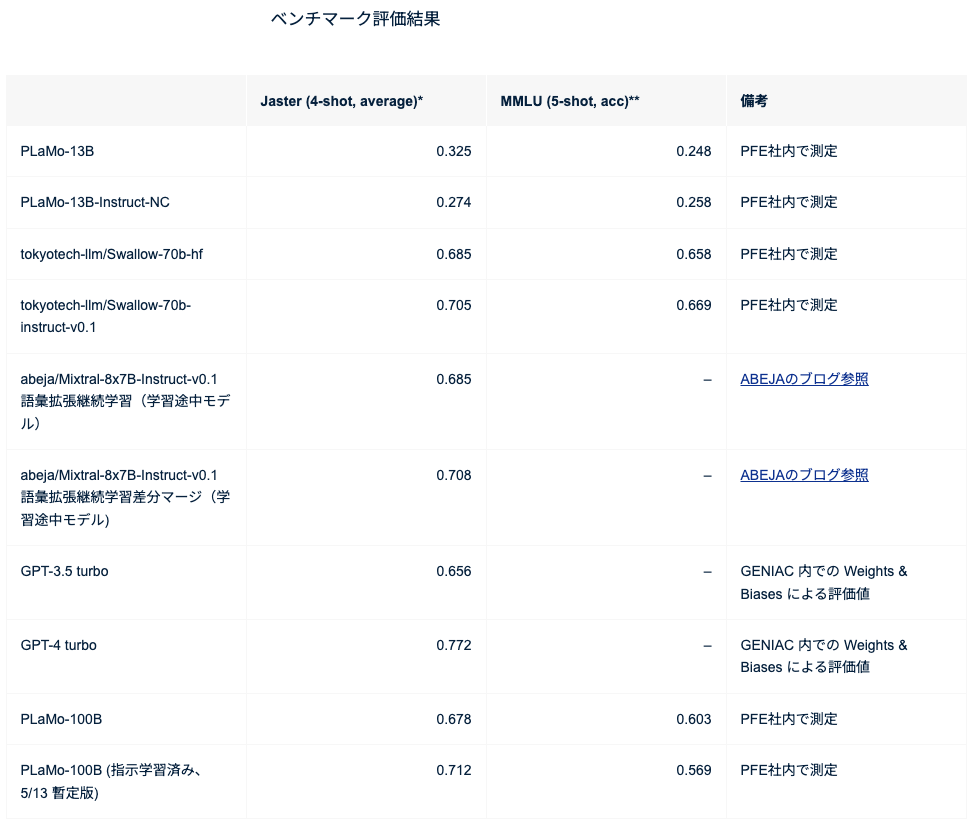
Task: Click the ベンチマーク評価結果 heading
Action: point(355,19)
